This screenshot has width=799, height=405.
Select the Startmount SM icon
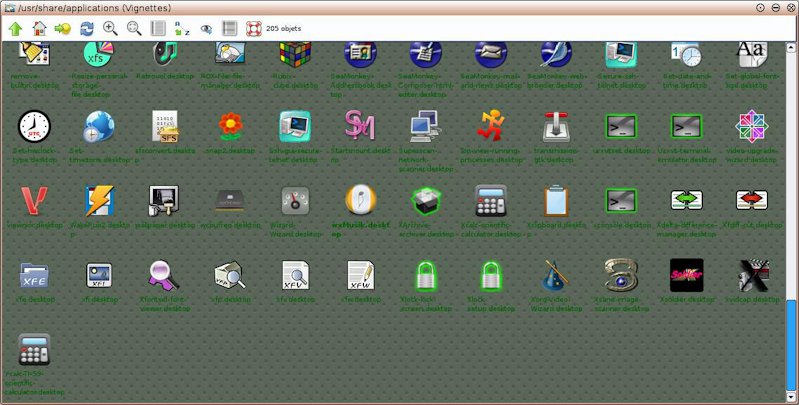(360, 125)
